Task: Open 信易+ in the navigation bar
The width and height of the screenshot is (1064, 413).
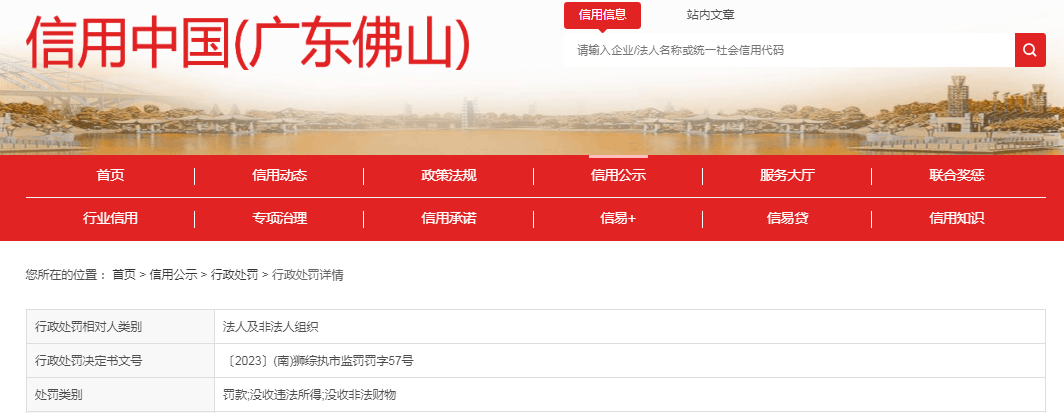Action: click(618, 218)
